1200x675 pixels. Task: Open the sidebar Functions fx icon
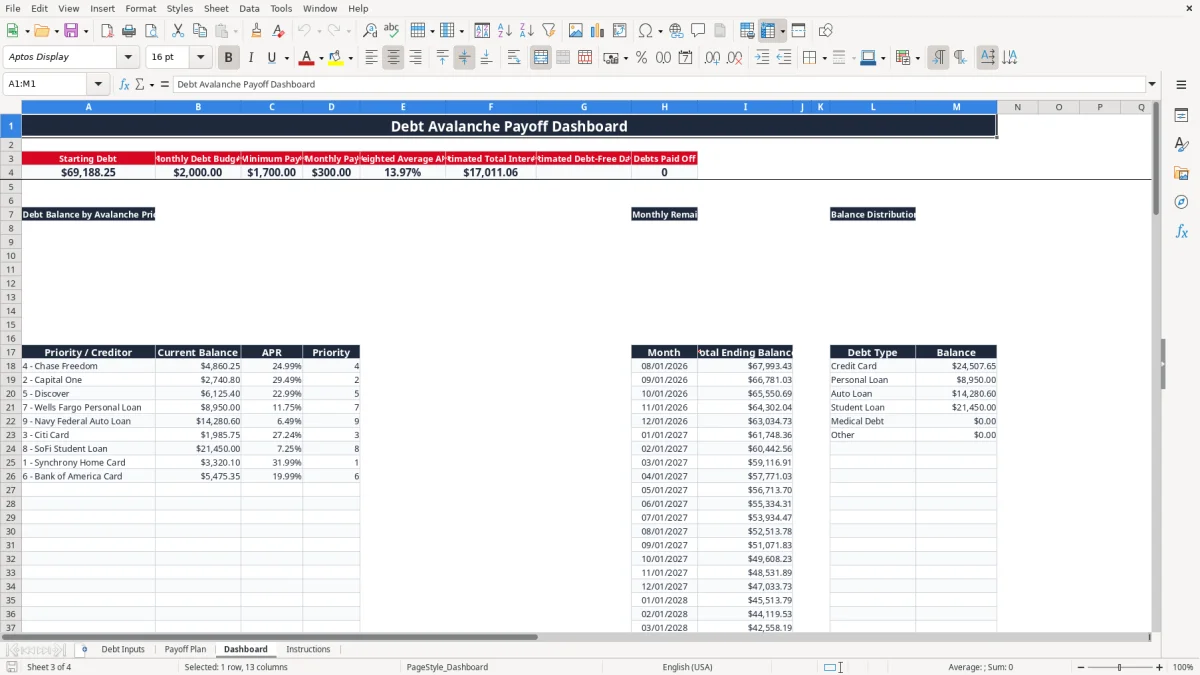[x=1181, y=231]
